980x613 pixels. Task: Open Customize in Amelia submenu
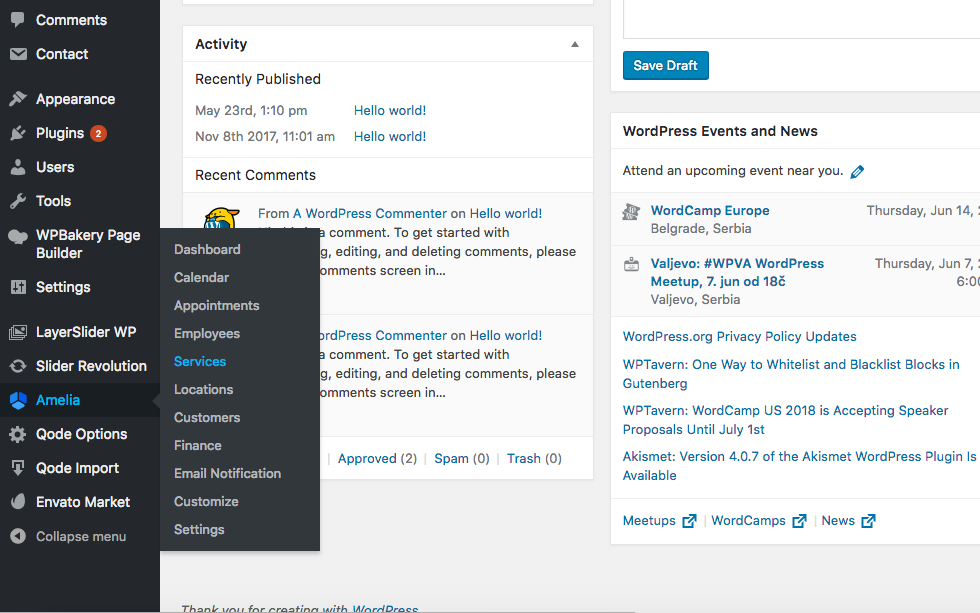click(x=206, y=502)
